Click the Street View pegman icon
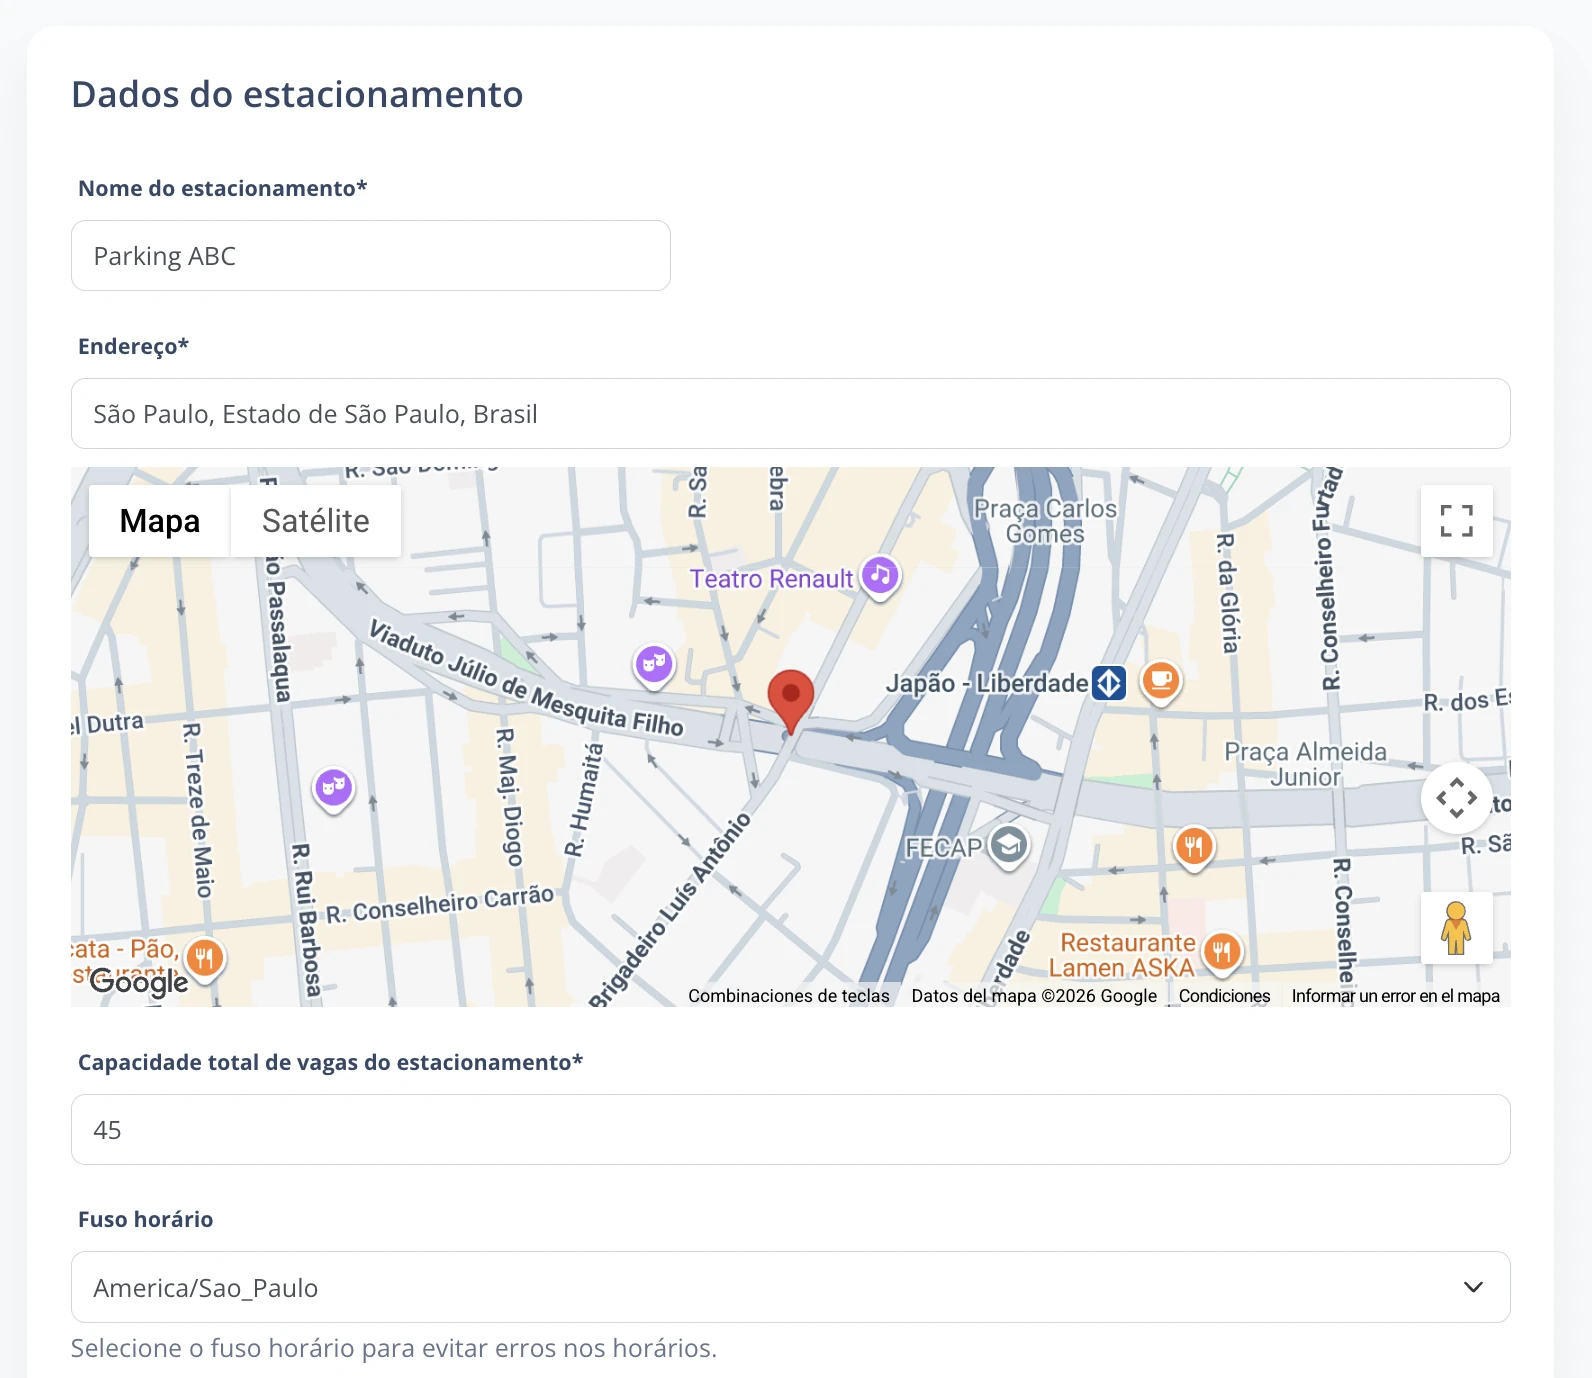This screenshot has height=1378, width=1592. [x=1456, y=928]
